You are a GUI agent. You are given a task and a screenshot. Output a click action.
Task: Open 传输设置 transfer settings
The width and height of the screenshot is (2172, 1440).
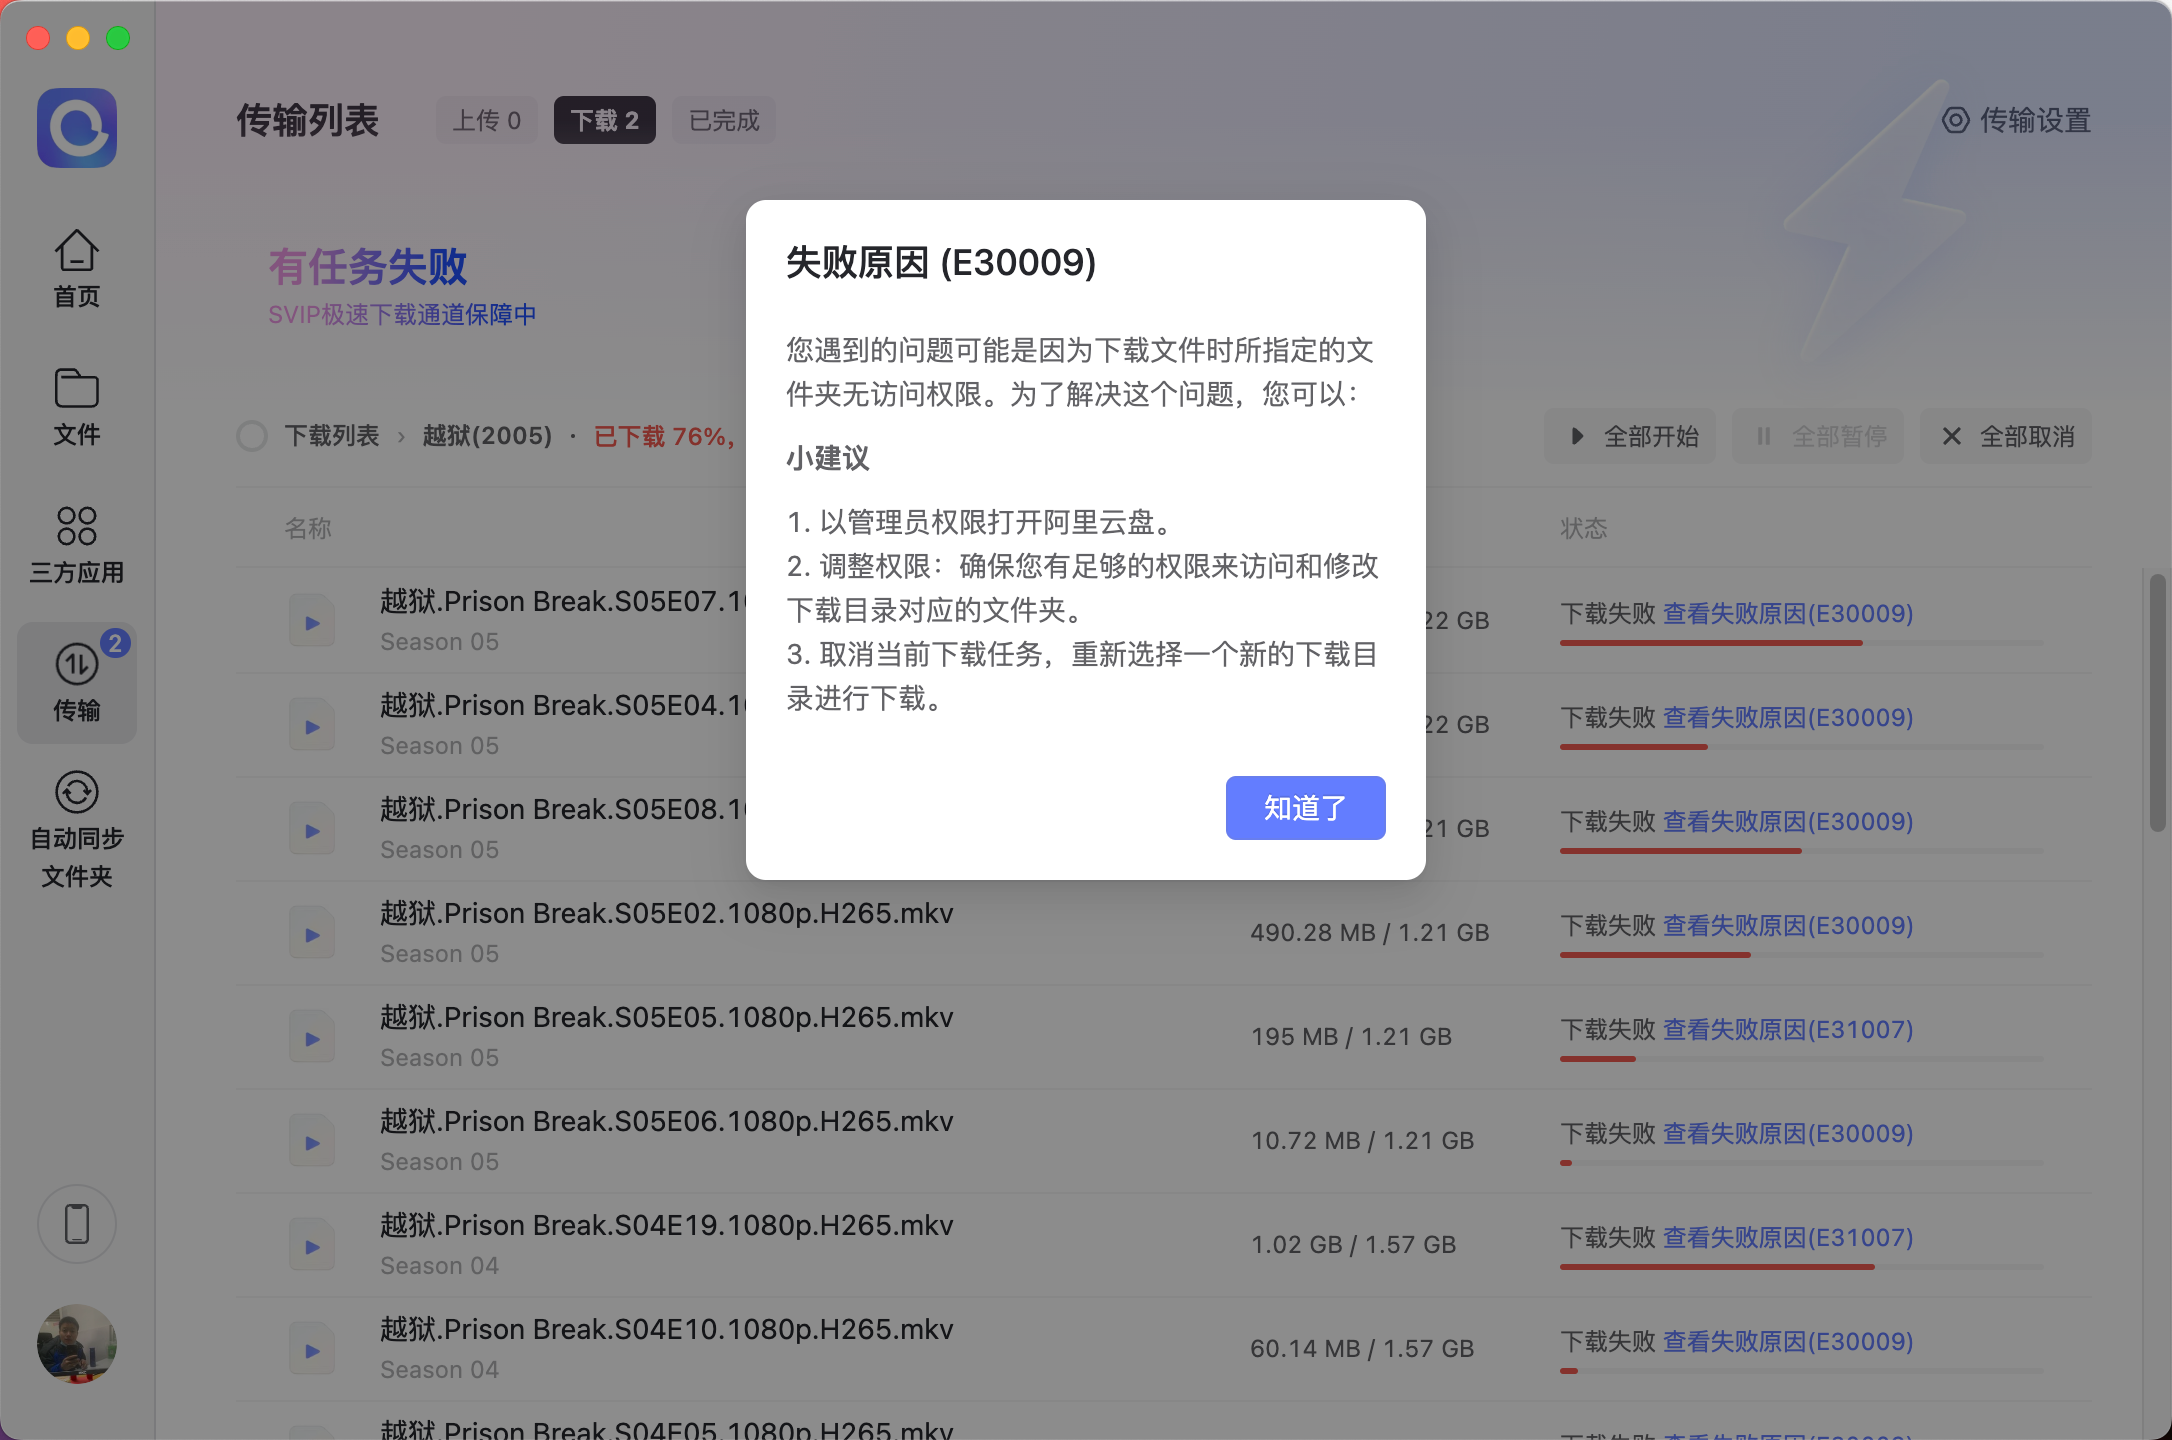[x=2016, y=120]
